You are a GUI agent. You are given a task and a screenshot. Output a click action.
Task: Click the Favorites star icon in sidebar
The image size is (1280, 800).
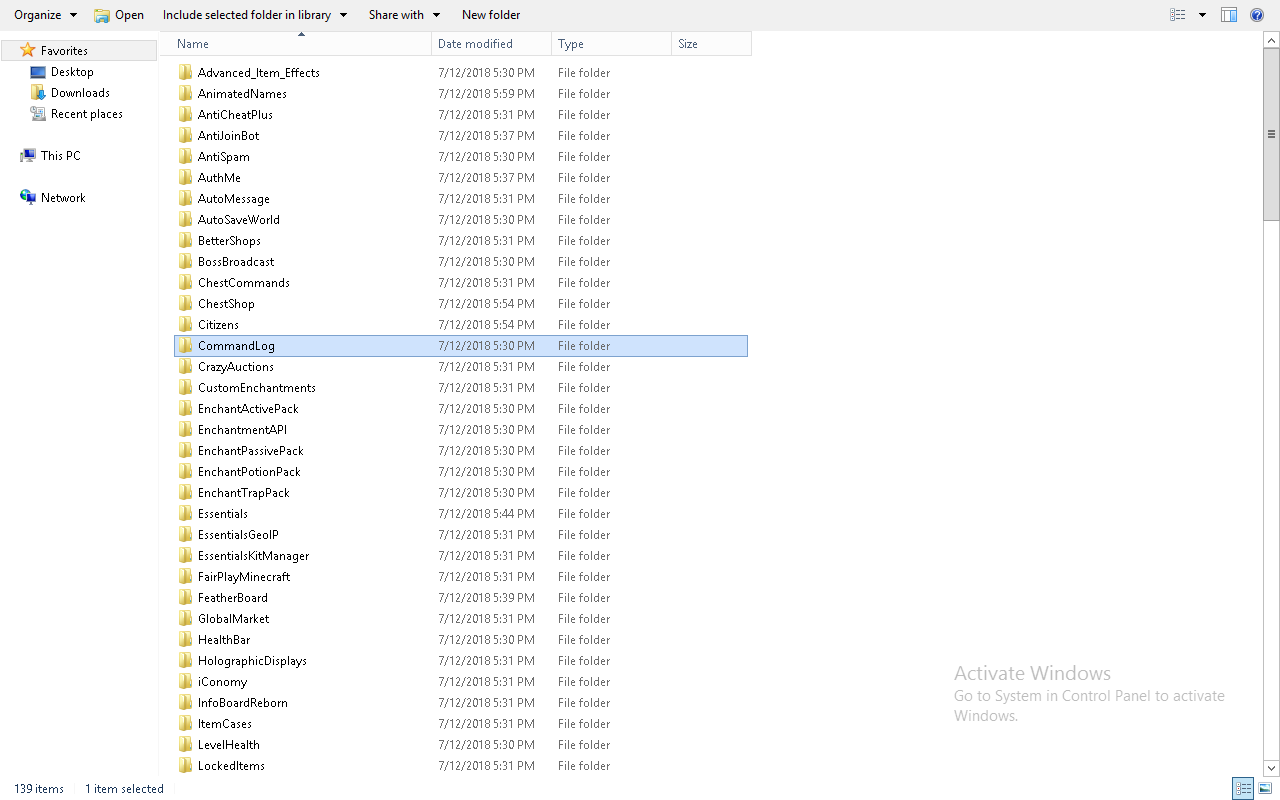[28, 50]
